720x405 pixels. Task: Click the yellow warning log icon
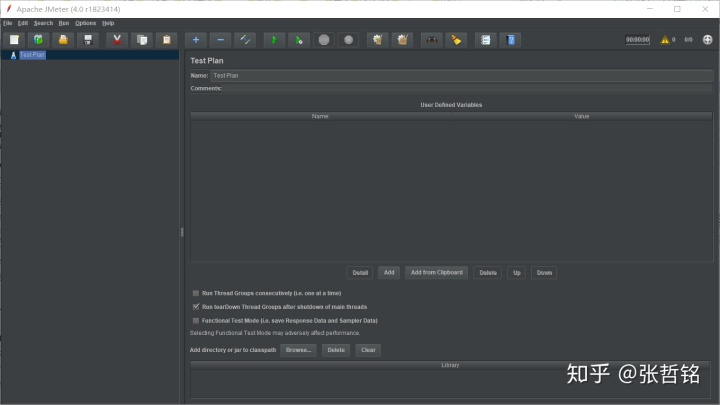[664, 40]
